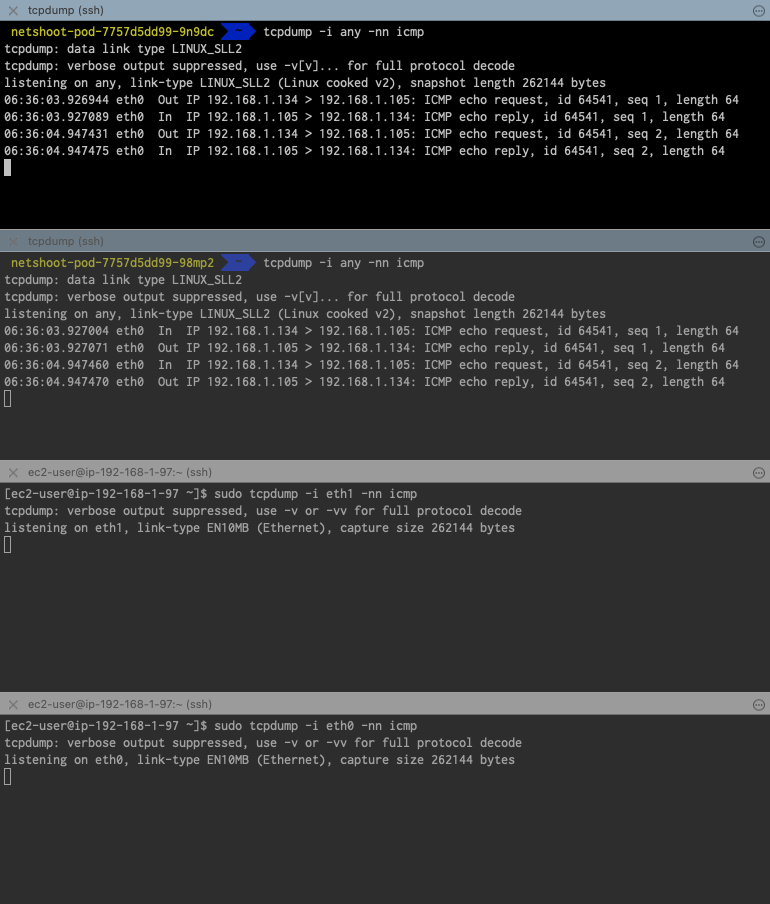Close the pane running tcpdump on eth0
Image resolution: width=770 pixels, height=904 pixels.
point(13,705)
